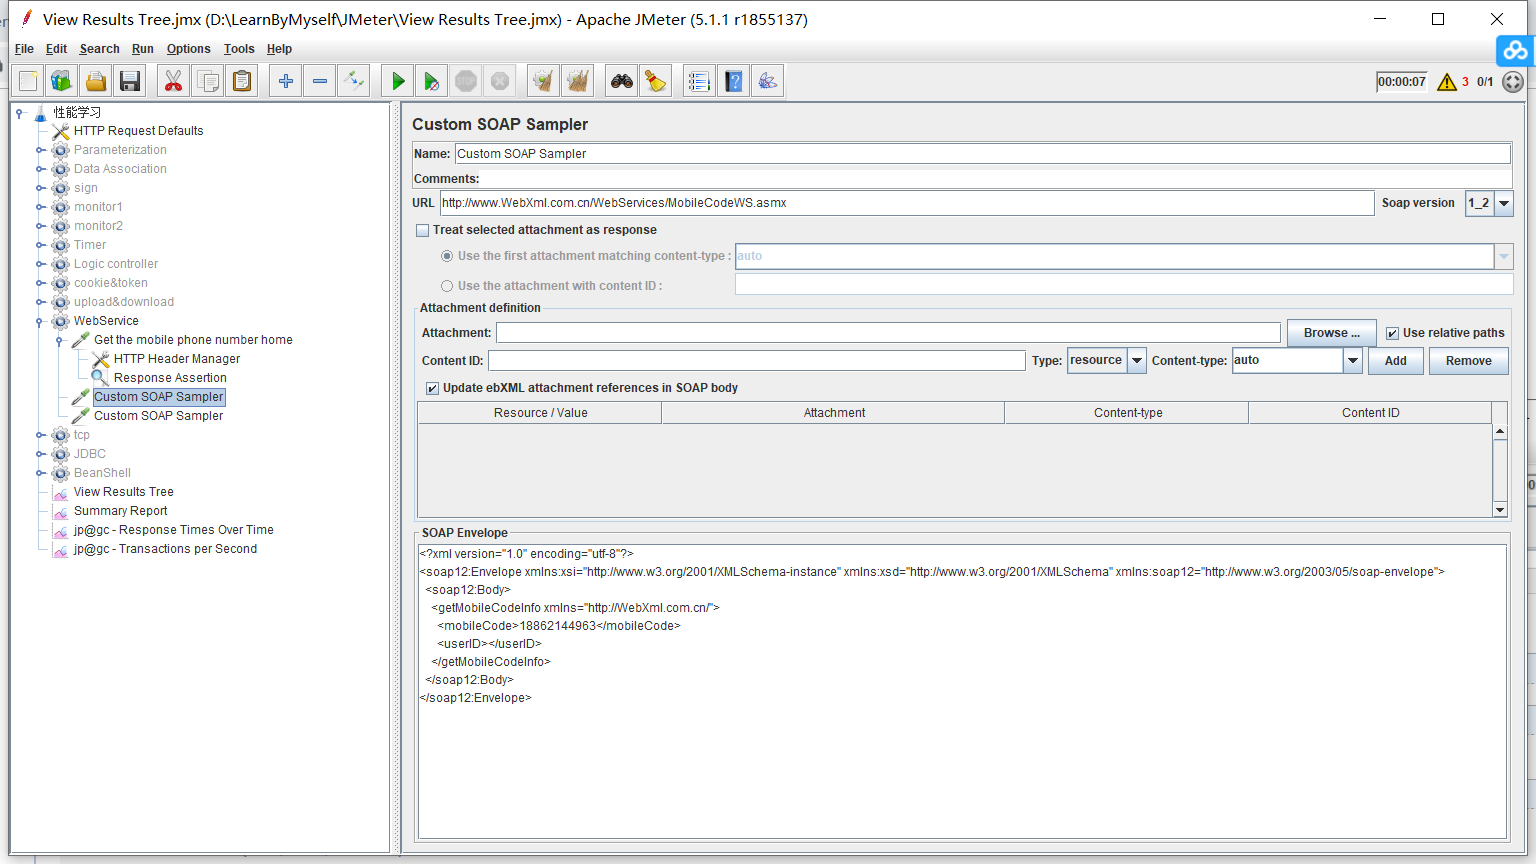
Task: Click the Add attachment button
Action: 1396,361
